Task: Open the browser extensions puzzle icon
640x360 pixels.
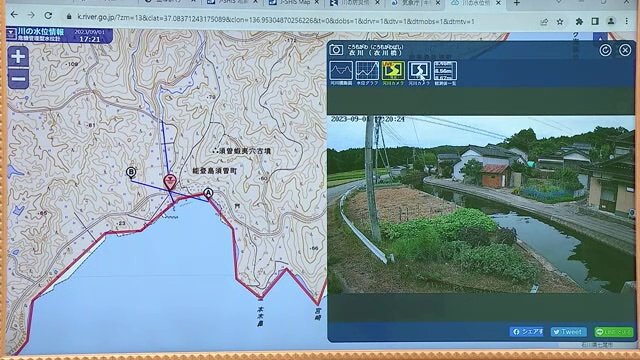Action: coord(579,21)
